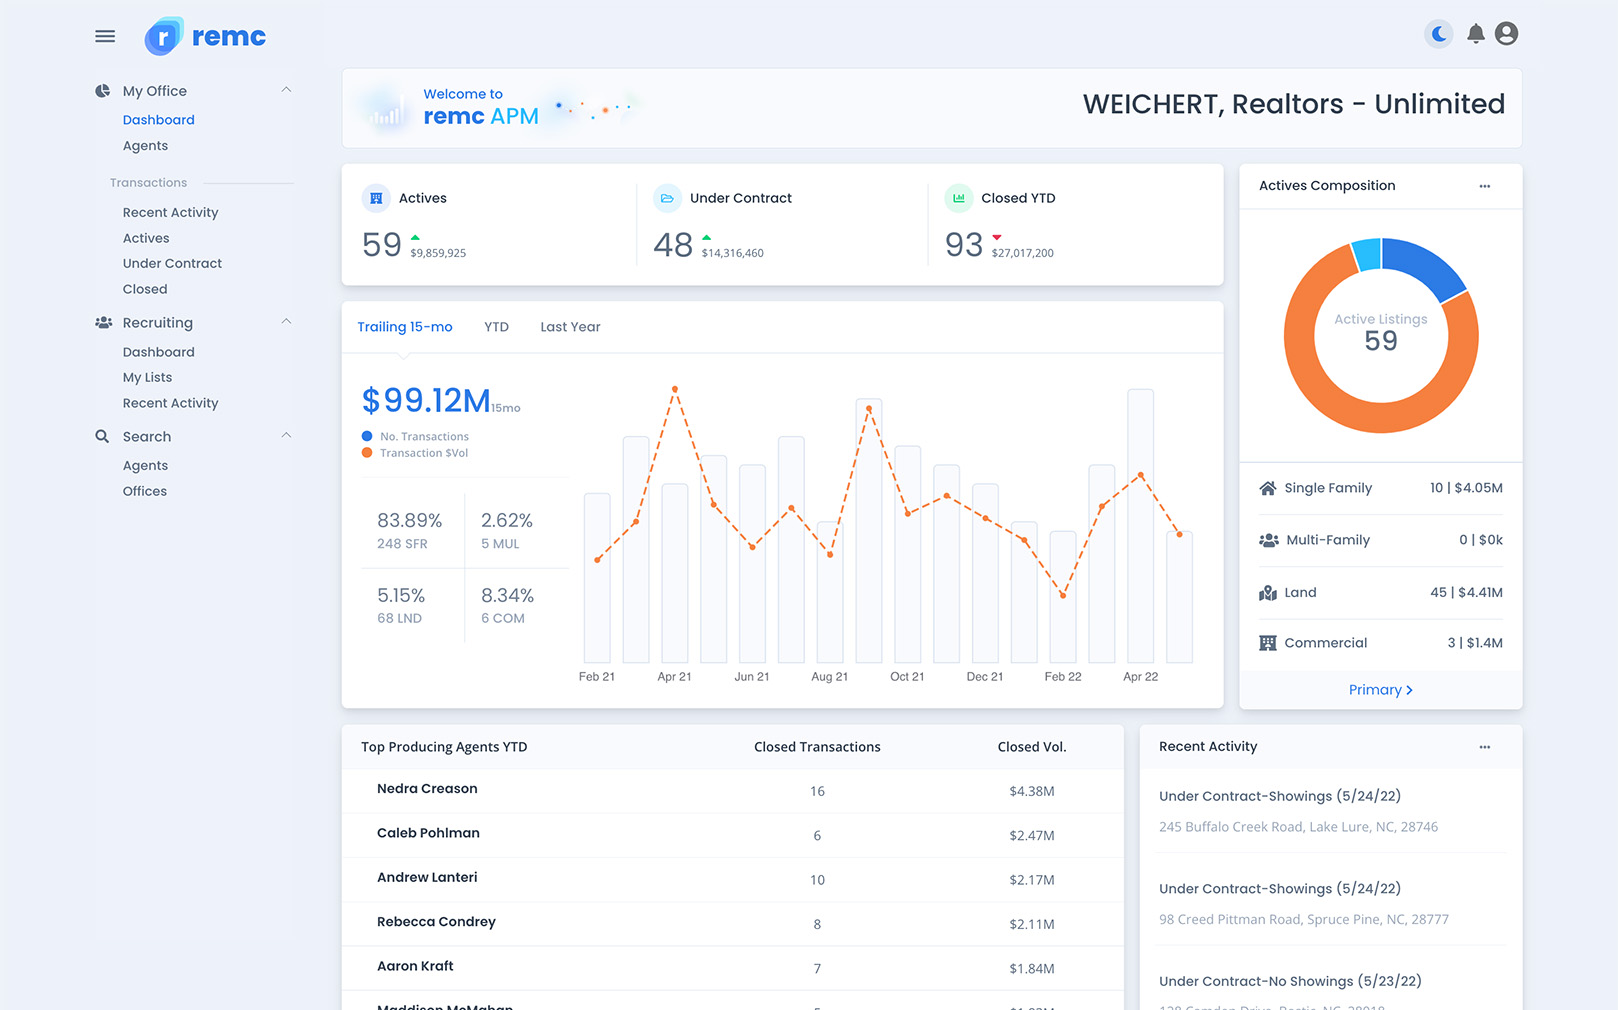Click Under Contract-No Showings (5/23/22) entry
Screen dimensions: 1618x1010
tap(1290, 982)
